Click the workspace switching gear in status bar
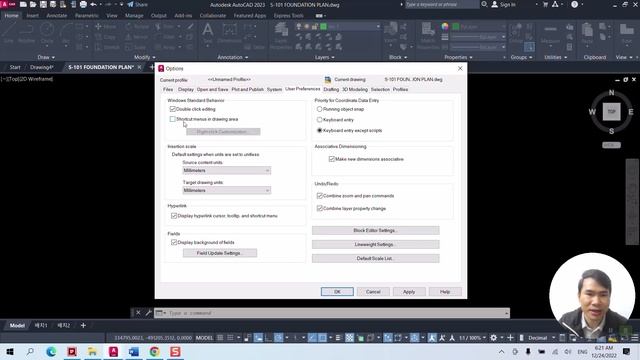 click(x=493, y=338)
